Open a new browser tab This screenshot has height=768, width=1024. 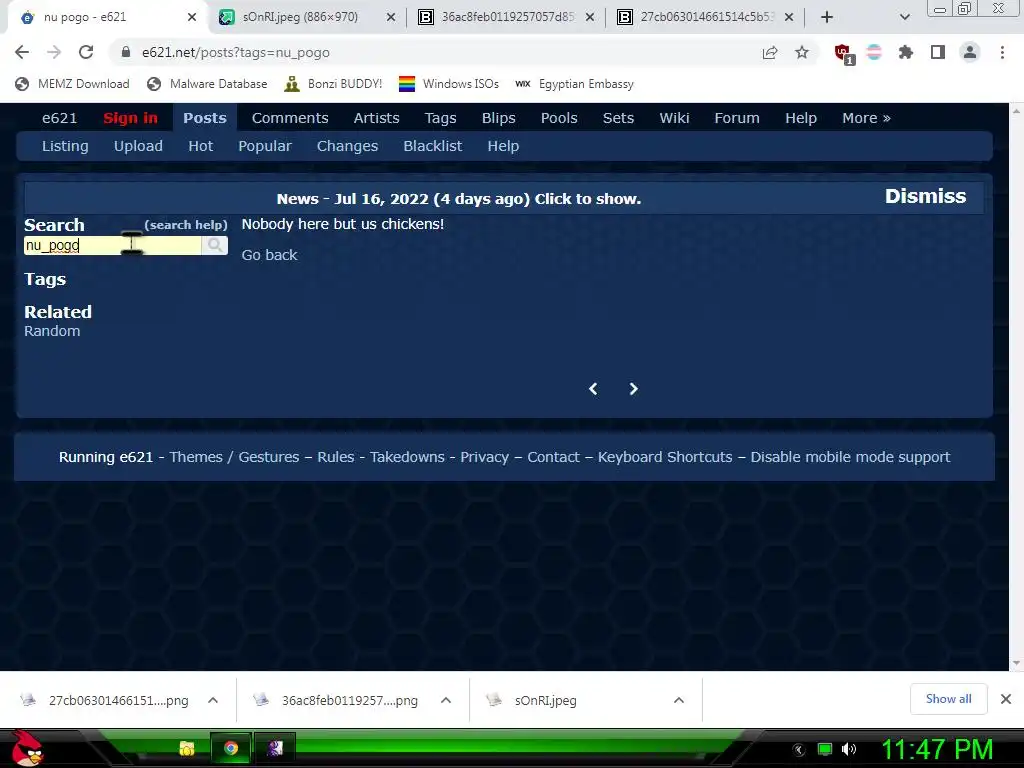pyautogui.click(x=827, y=17)
